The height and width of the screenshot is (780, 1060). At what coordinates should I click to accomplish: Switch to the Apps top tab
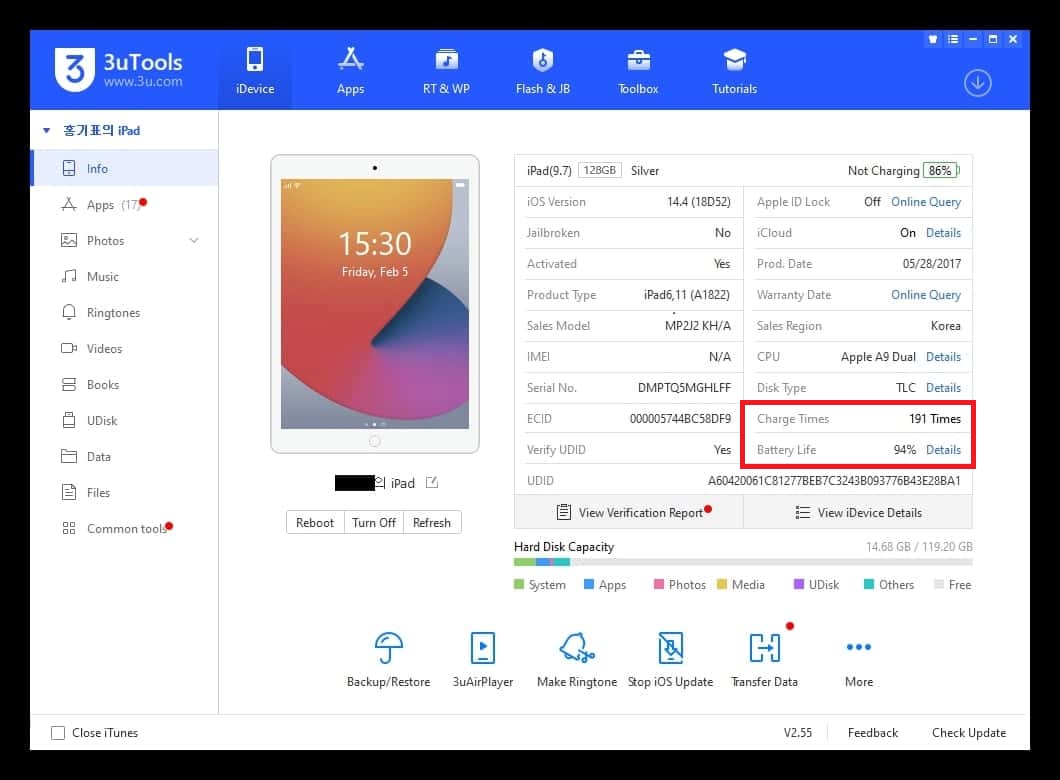[x=350, y=70]
